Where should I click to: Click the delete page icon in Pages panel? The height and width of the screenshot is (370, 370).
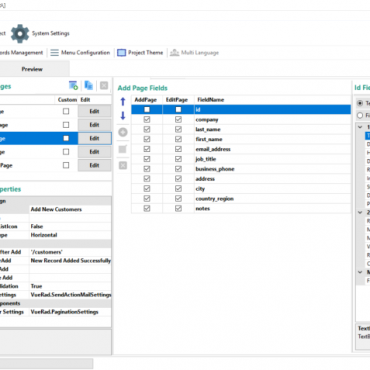tap(104, 86)
